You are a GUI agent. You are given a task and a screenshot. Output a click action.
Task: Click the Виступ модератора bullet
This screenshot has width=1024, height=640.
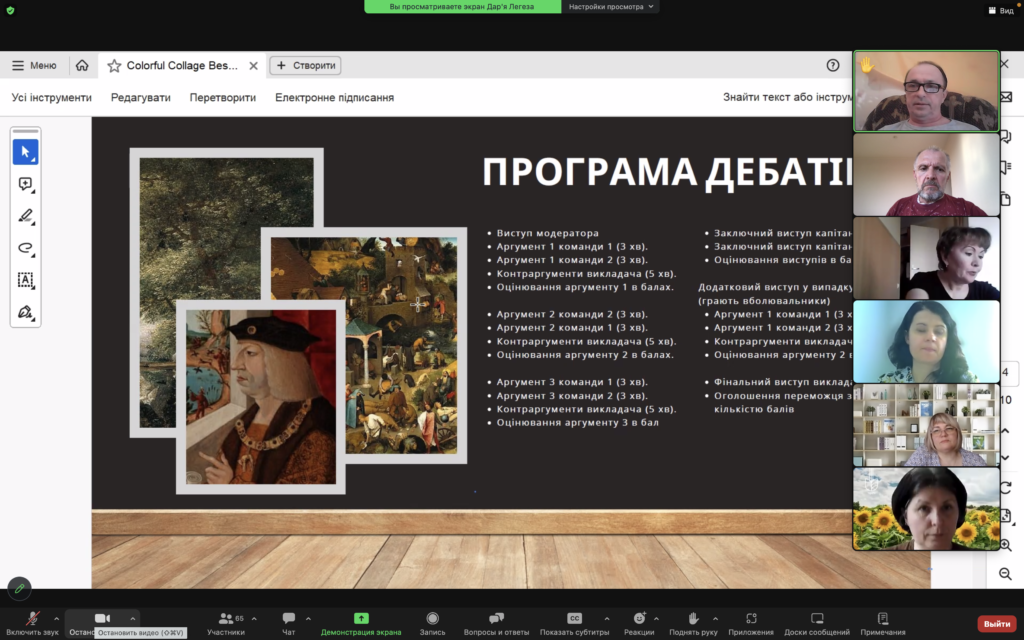point(547,233)
